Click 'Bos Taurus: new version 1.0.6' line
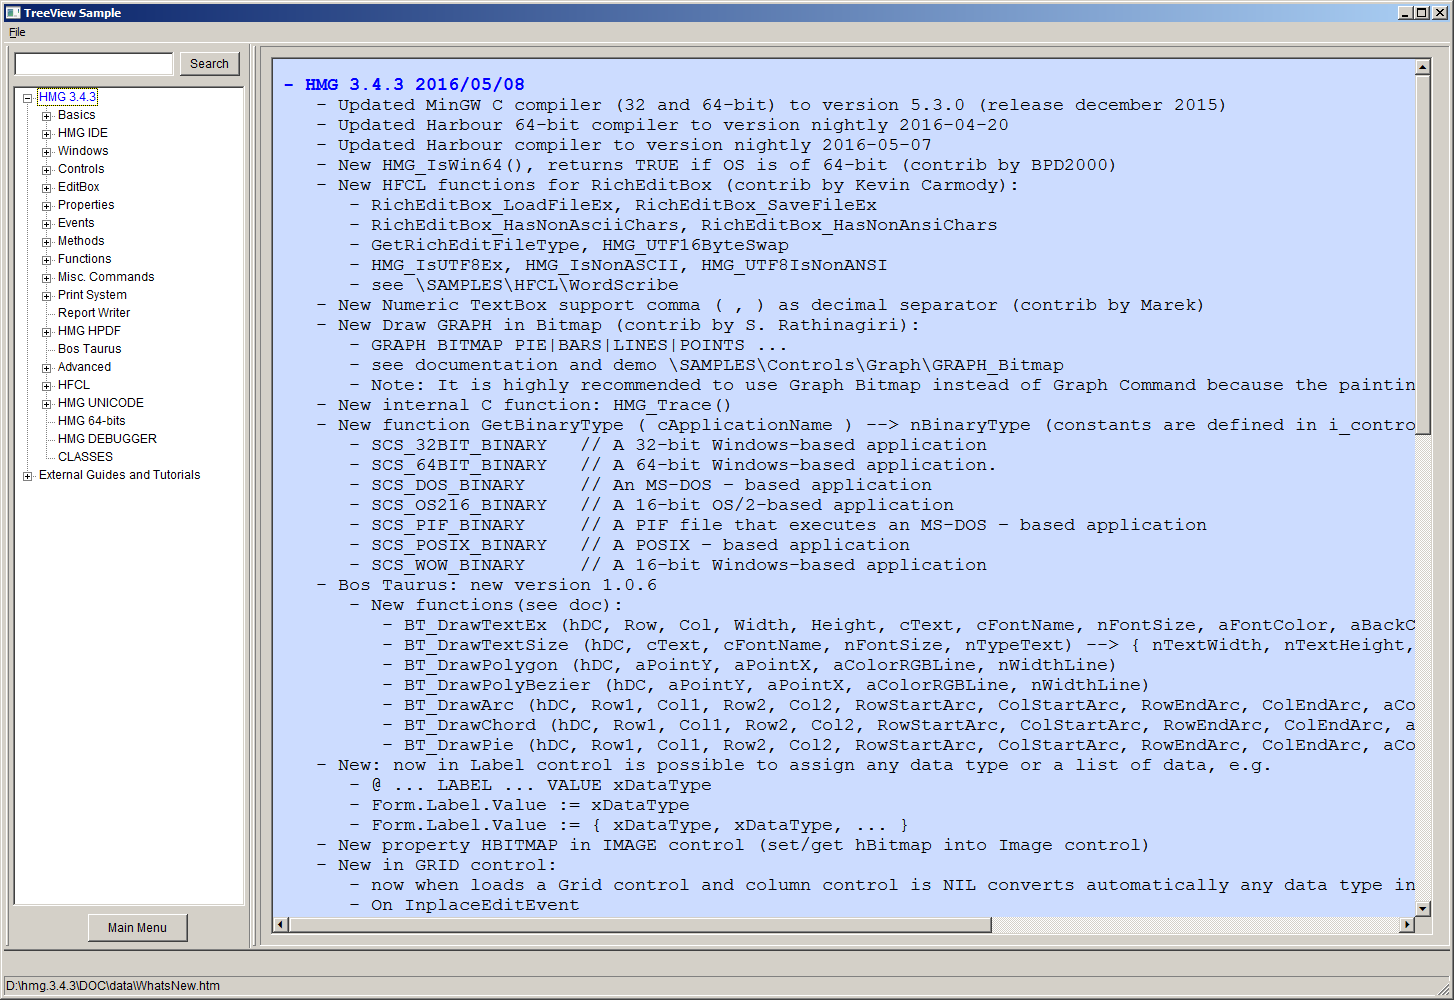1454x1000 pixels. coord(497,584)
